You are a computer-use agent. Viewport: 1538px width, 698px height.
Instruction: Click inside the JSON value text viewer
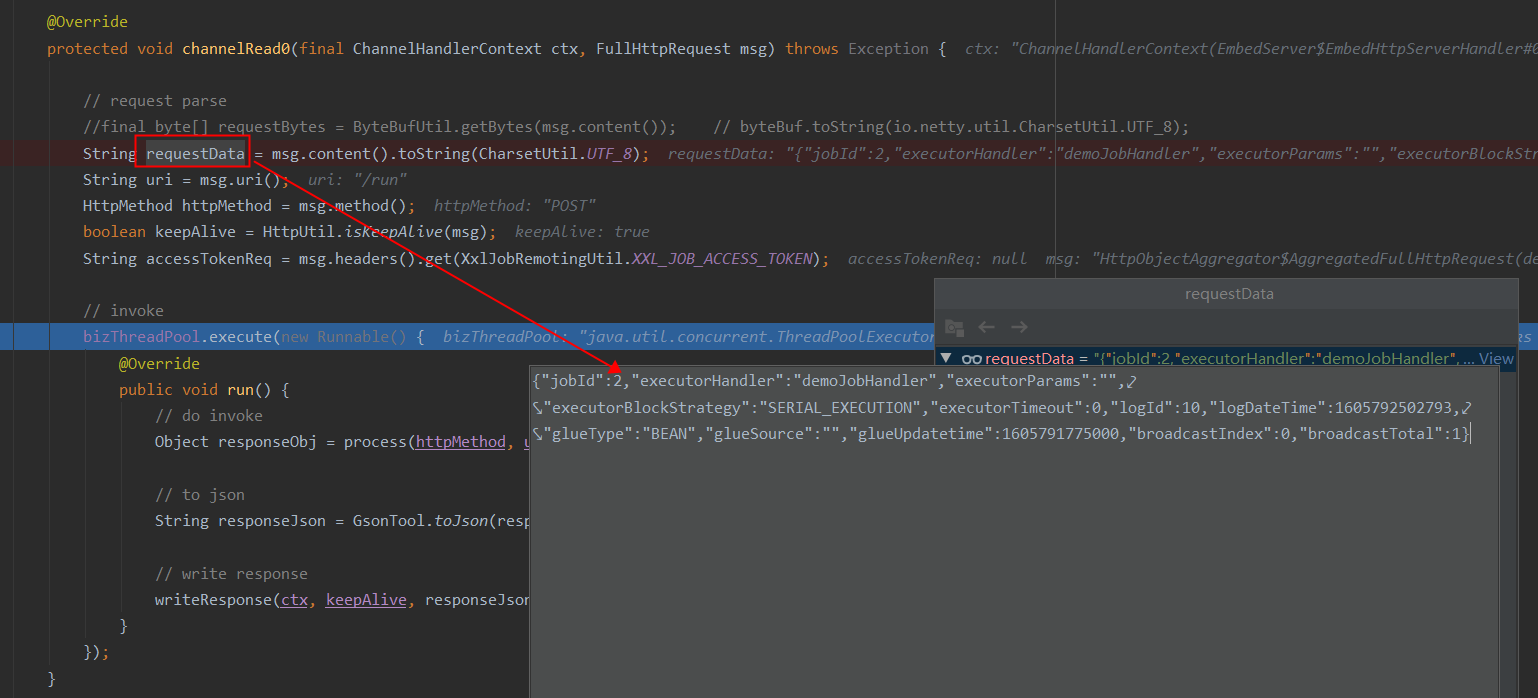point(1014,531)
